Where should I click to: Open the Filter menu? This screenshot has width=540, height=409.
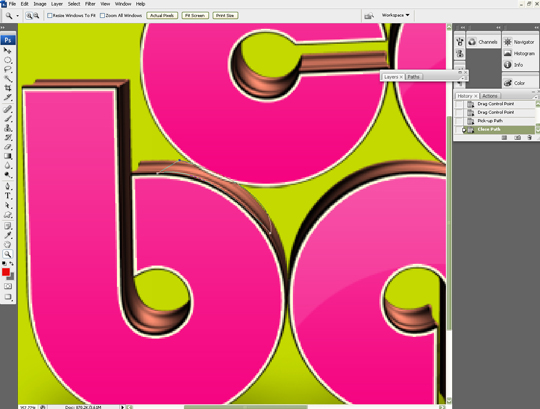click(90, 4)
